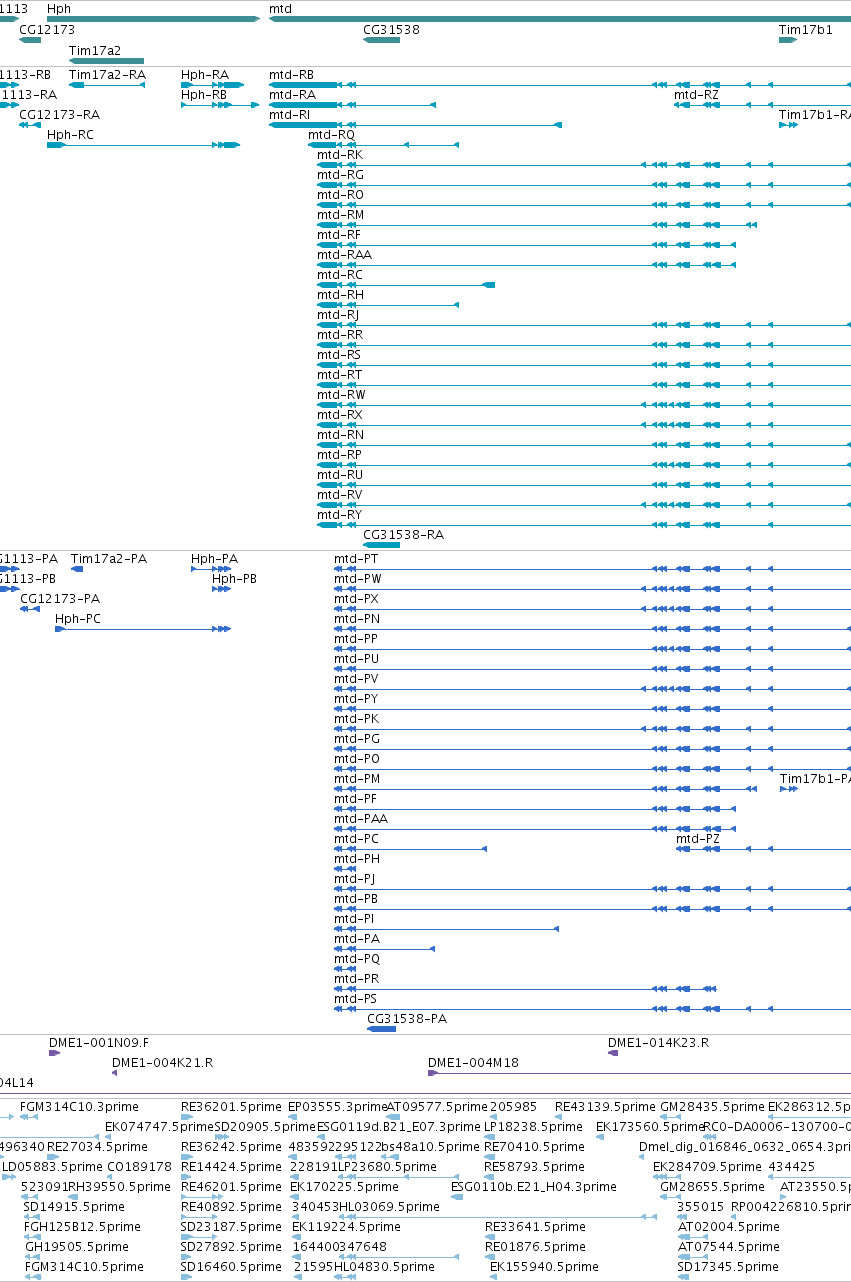Open protein Hph-PC
This screenshot has height=1282, width=851.
(78, 619)
